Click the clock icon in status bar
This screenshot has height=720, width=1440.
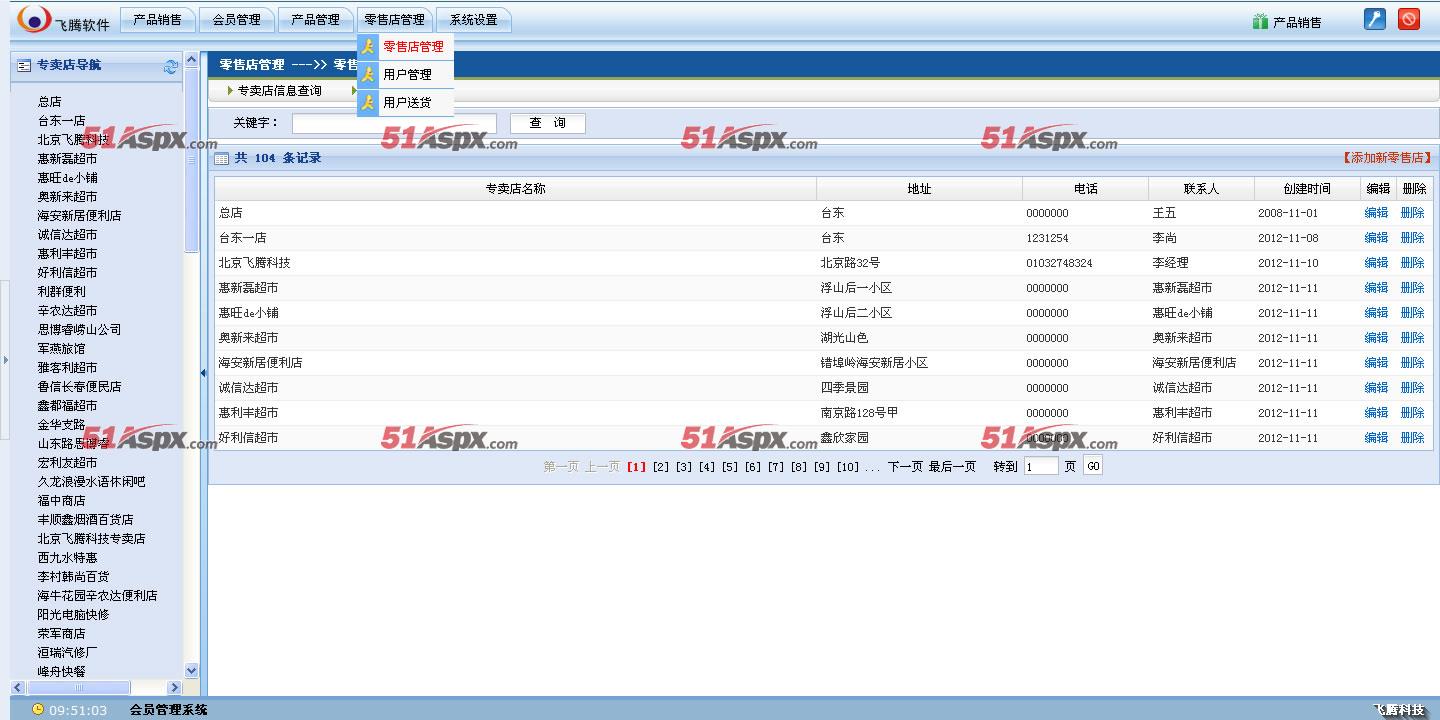click(x=38, y=710)
